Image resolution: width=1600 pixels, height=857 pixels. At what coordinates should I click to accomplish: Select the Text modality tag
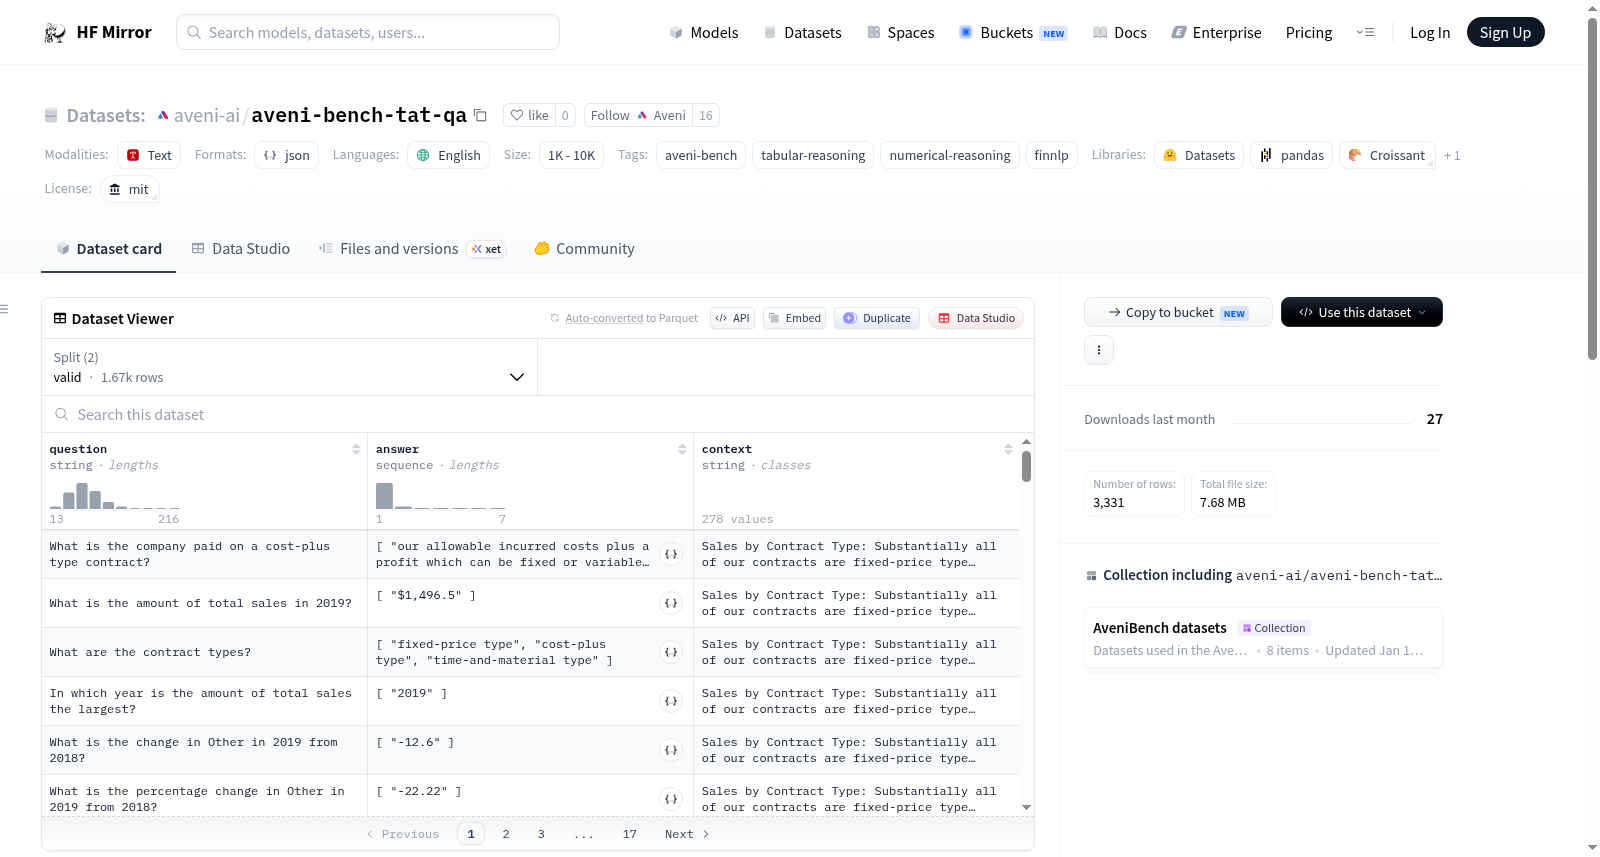[x=149, y=156]
